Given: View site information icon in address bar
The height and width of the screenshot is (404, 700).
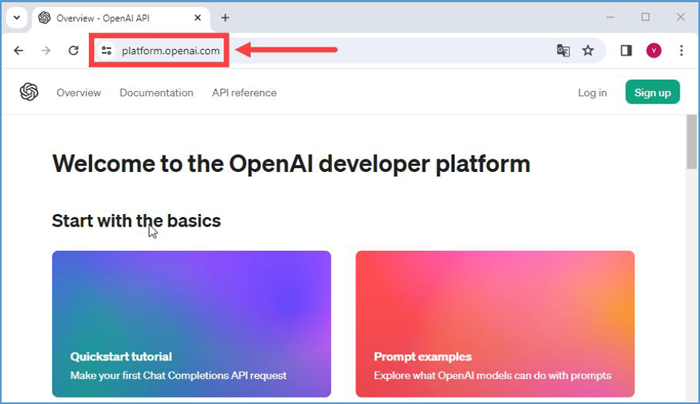Looking at the screenshot, I should tap(106, 50).
